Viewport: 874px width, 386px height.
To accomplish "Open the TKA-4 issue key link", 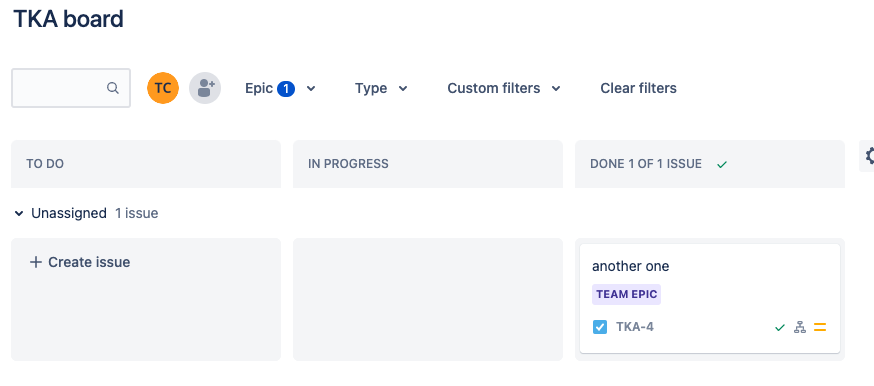I will [634, 327].
